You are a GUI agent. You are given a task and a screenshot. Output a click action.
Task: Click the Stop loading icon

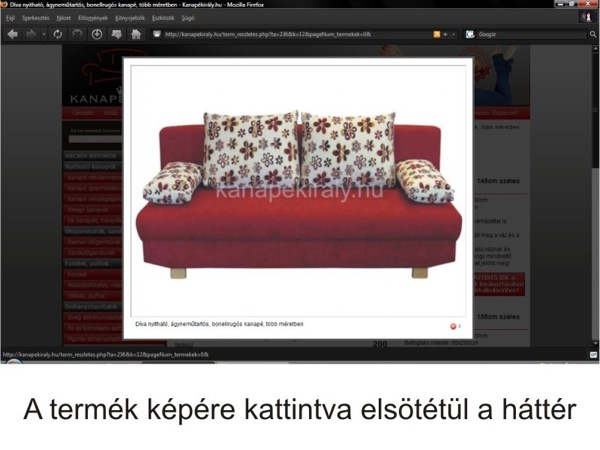77,34
